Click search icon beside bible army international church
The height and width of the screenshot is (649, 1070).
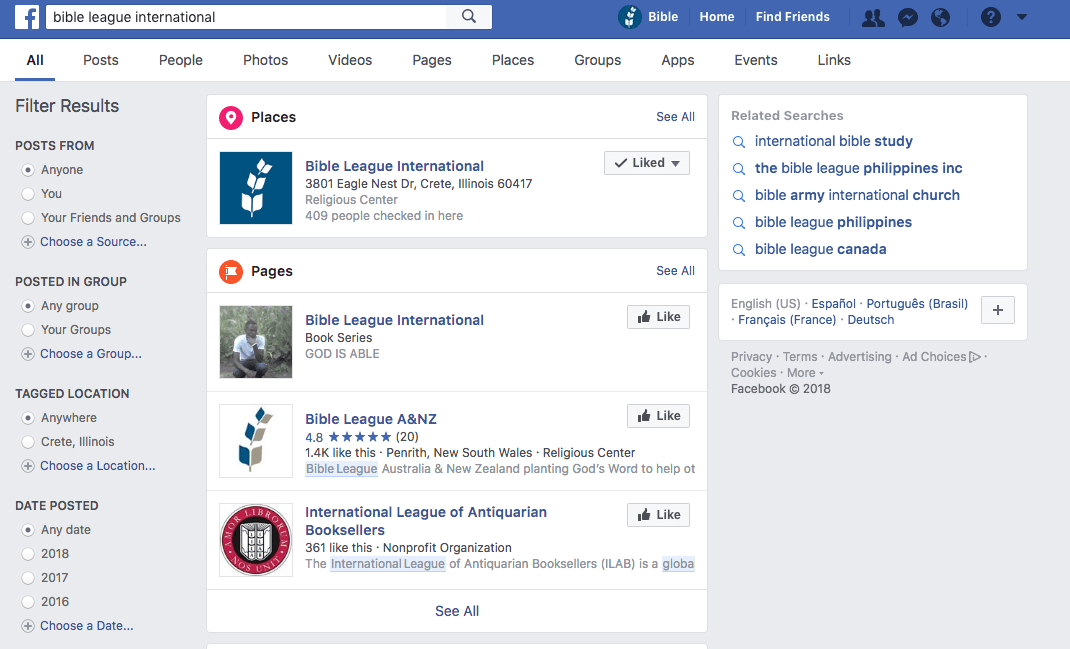[738, 196]
